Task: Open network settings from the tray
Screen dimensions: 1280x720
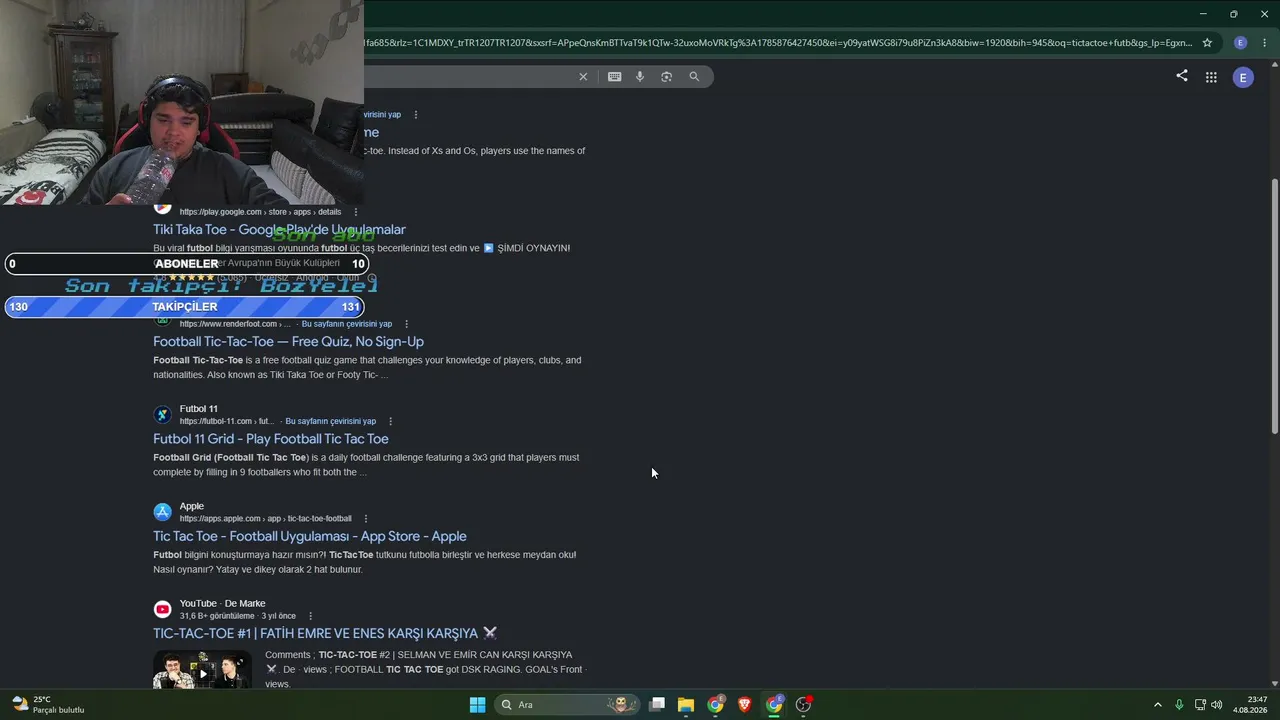Action: point(1200,705)
